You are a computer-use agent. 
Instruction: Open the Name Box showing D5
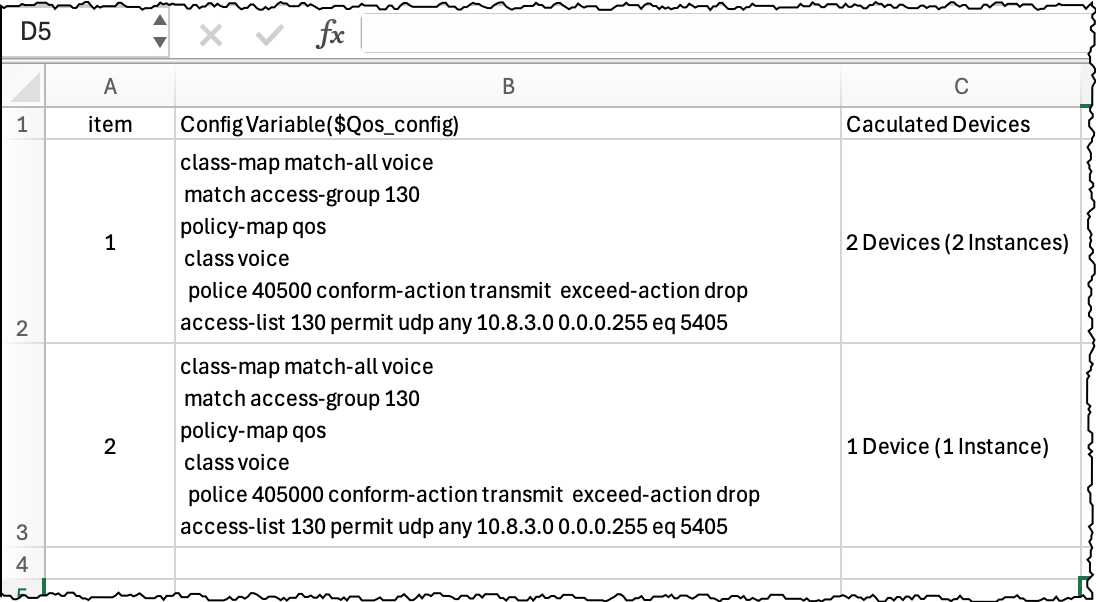(70, 33)
